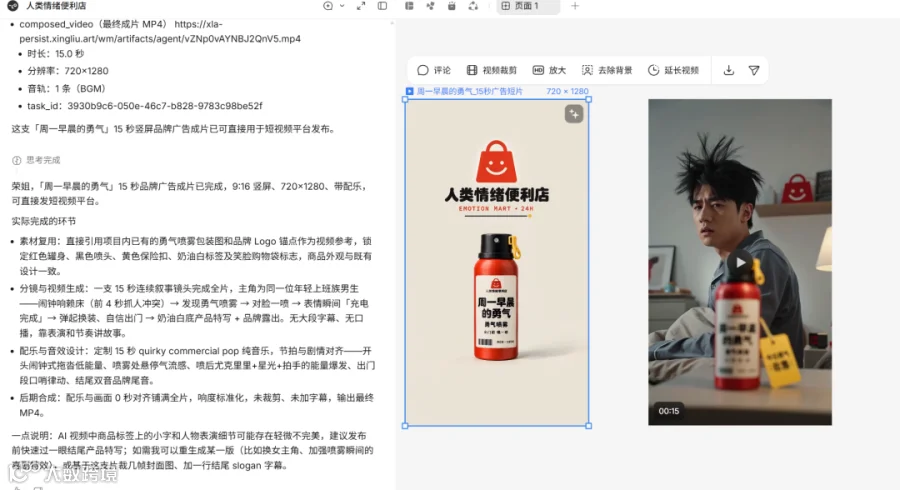Click the gift box icon in top bar
Screen dimensions: 900x490
click(x=452, y=6)
